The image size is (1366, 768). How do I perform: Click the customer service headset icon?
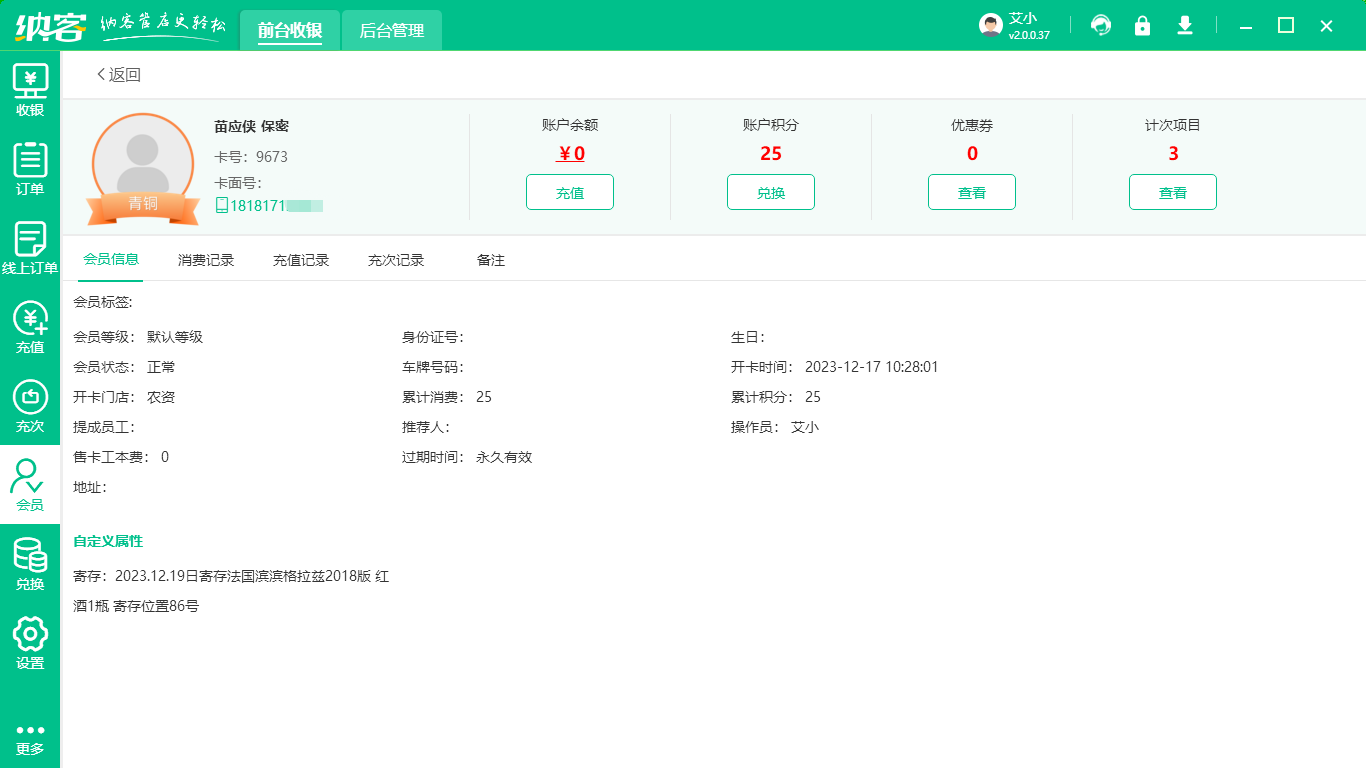(x=1101, y=25)
